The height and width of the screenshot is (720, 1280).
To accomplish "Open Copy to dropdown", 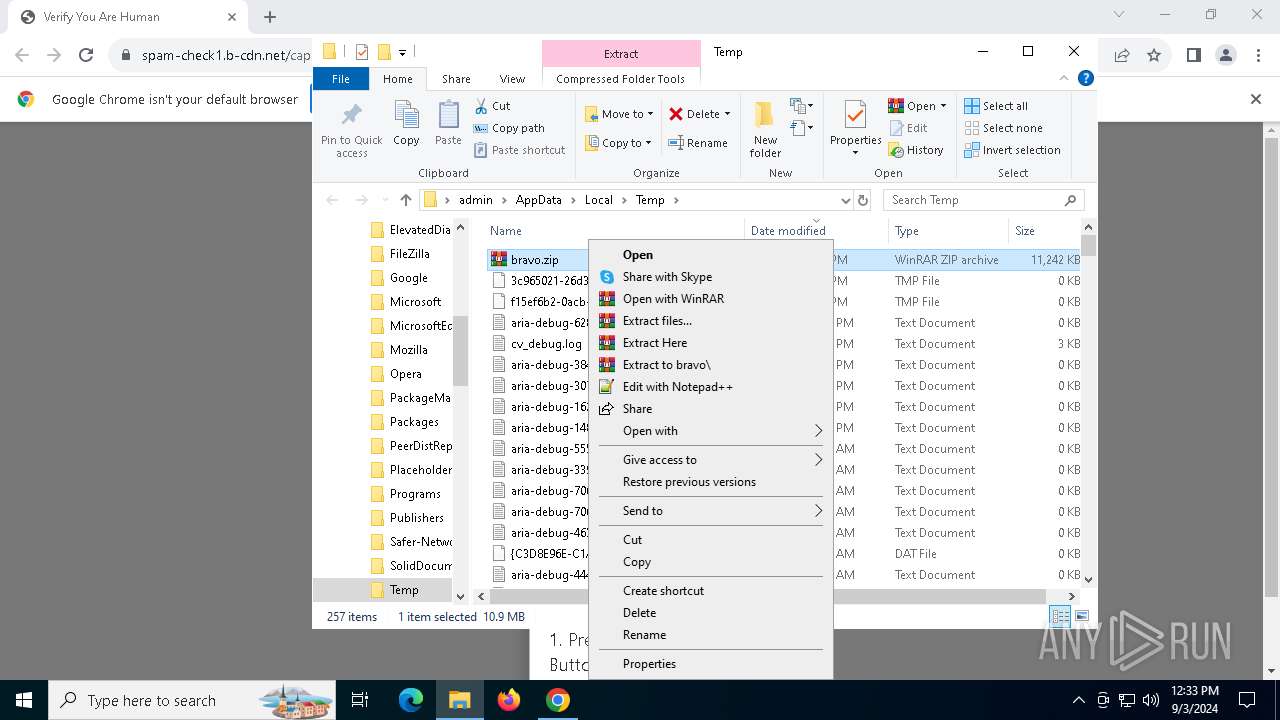I will pyautogui.click(x=619, y=143).
